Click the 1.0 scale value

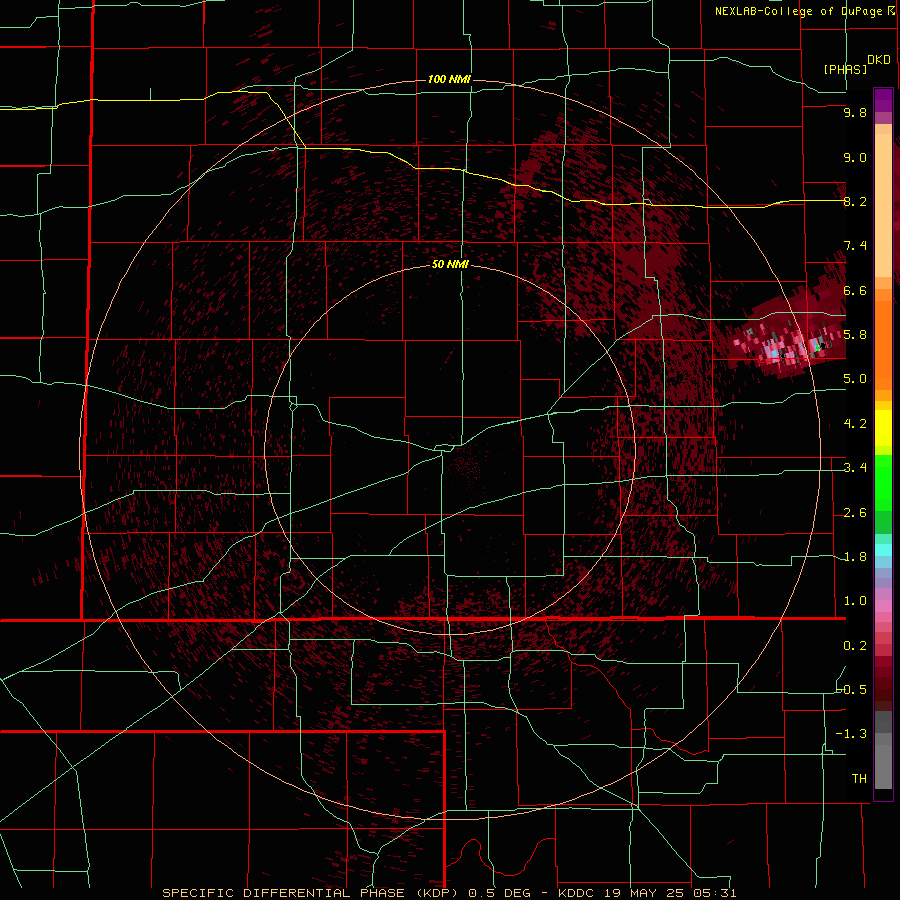855,601
